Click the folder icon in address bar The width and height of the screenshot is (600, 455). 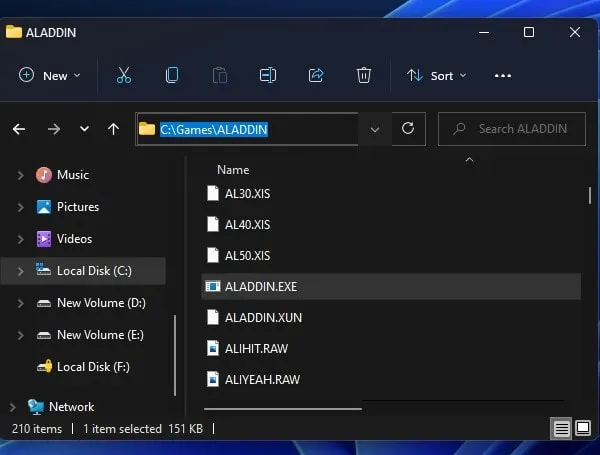[147, 129]
